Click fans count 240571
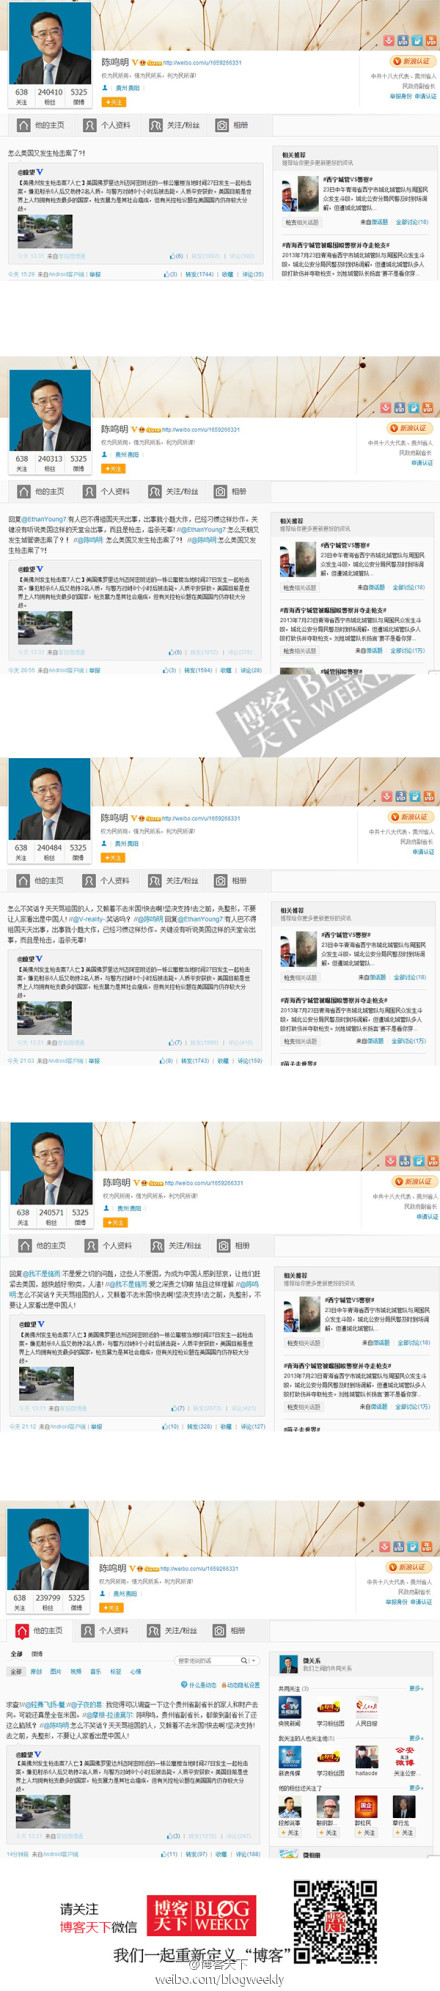440x1991 pixels. (x=51, y=1212)
